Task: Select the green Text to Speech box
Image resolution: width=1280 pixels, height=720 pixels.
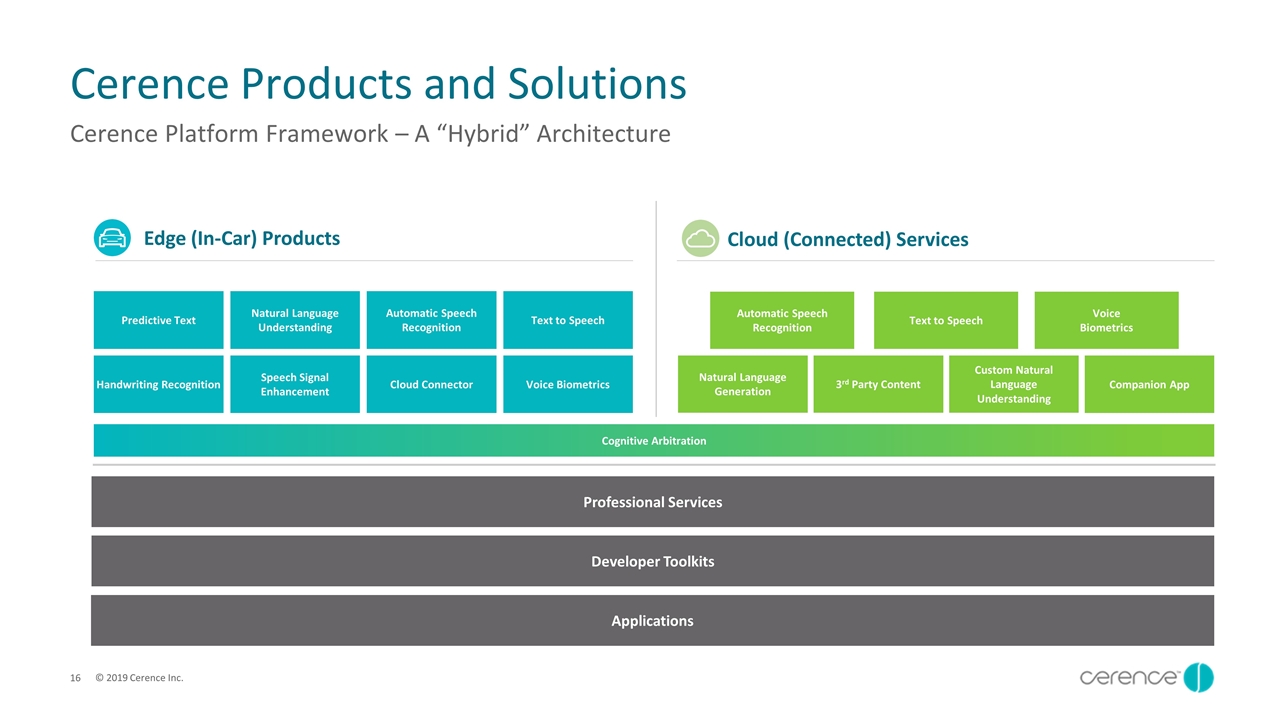Action: [x=946, y=320]
